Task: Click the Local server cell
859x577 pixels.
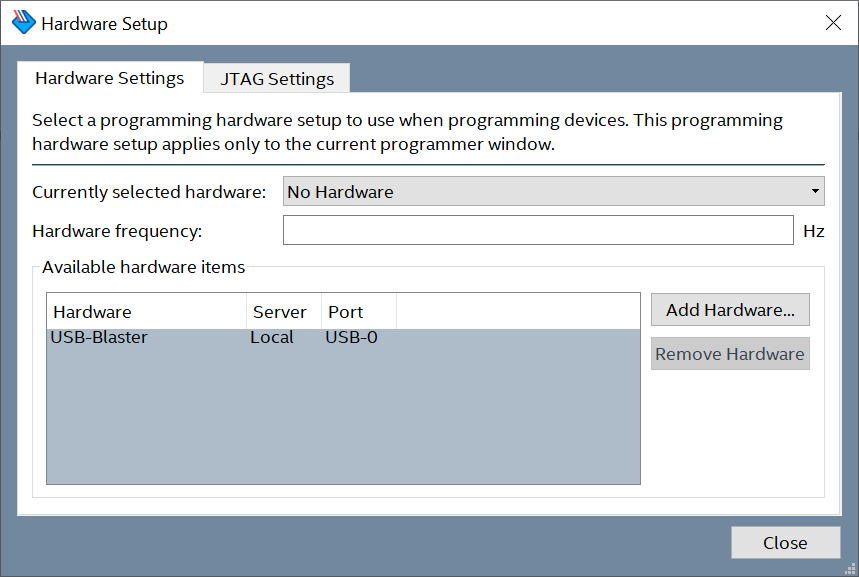Action: 272,338
